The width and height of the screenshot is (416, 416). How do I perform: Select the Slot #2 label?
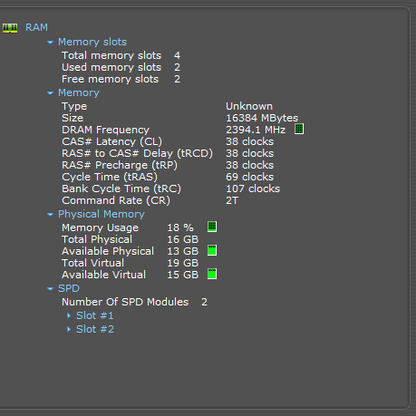click(x=95, y=329)
